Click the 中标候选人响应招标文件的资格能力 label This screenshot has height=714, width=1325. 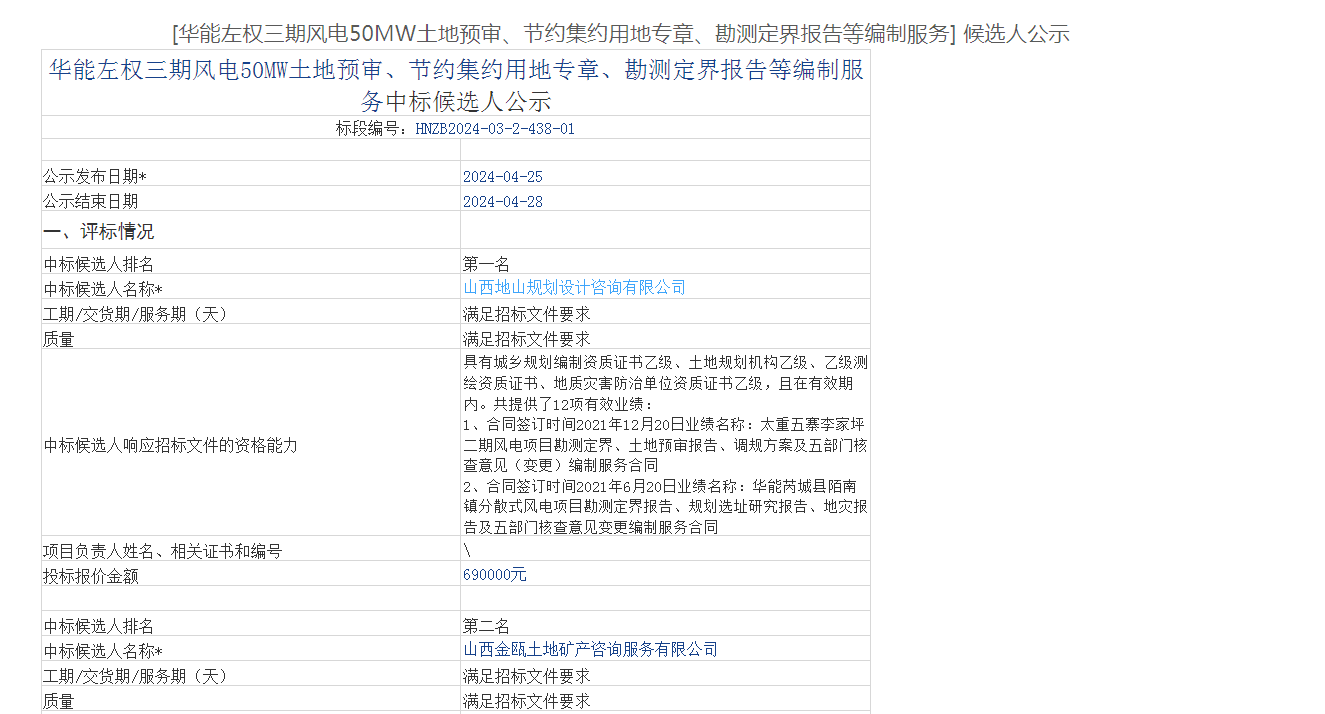click(171, 446)
